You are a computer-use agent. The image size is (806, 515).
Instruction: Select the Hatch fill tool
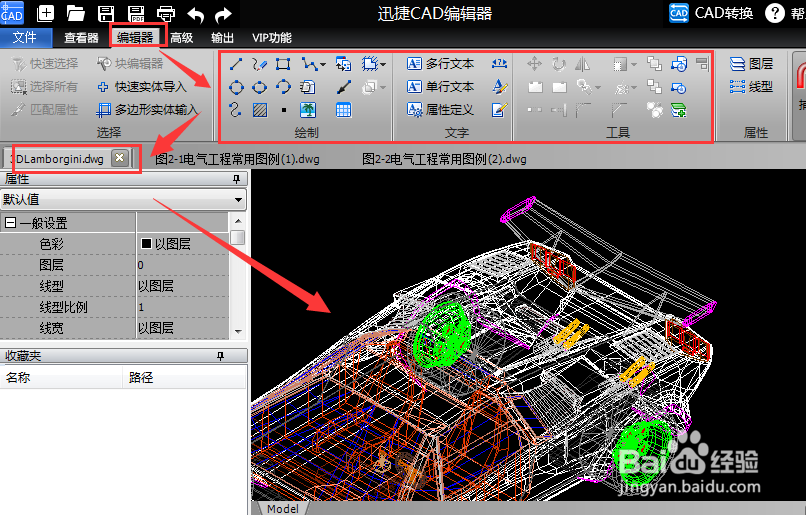click(260, 109)
